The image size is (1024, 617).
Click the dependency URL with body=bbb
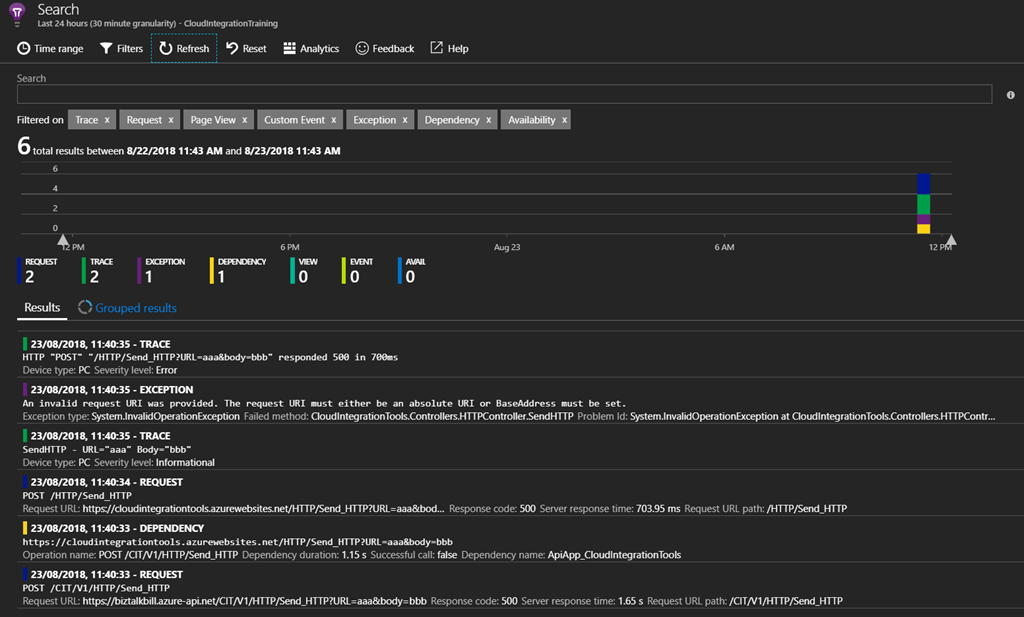click(x=238, y=542)
